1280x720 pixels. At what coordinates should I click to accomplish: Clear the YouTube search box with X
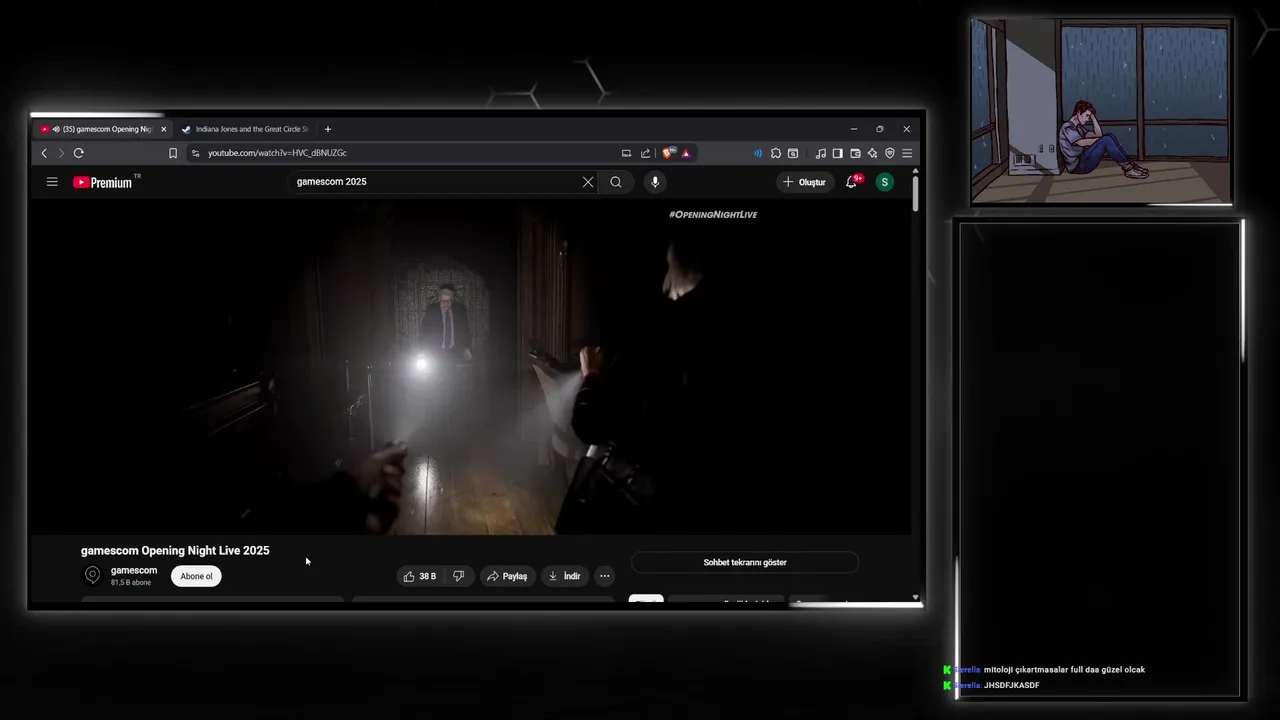tap(588, 182)
